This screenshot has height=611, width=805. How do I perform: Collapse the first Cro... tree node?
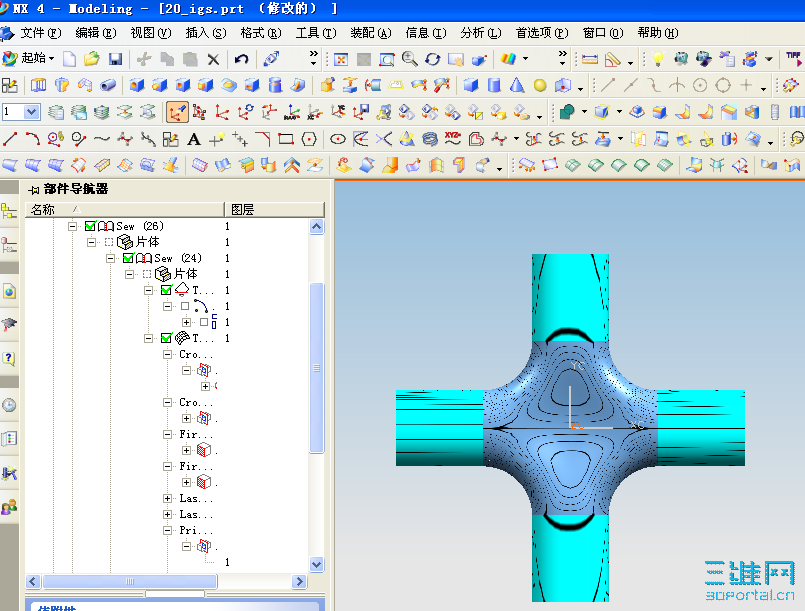pos(167,354)
